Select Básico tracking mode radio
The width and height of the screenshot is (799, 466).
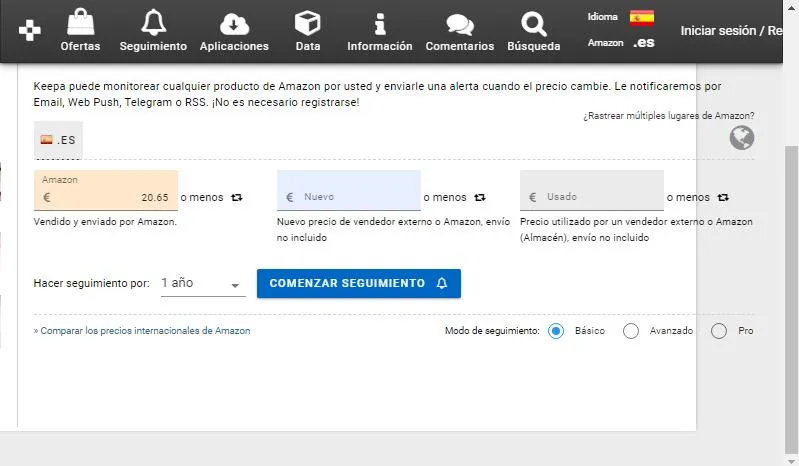tap(555, 331)
